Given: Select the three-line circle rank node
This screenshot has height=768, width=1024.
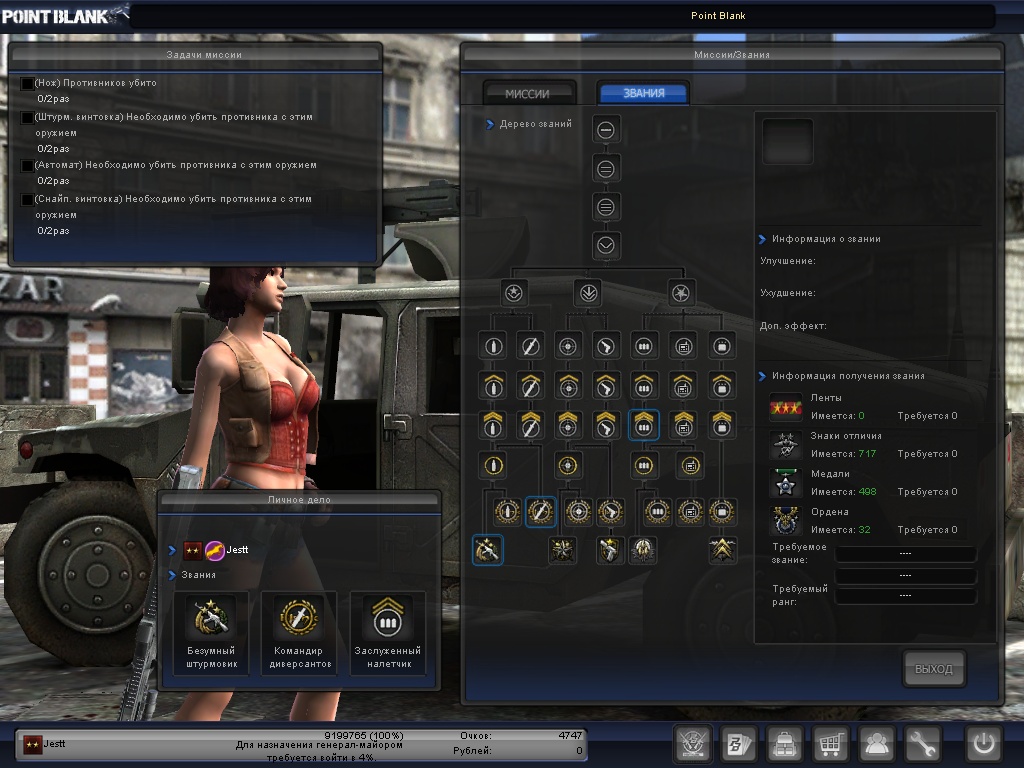Looking at the screenshot, I should point(606,208).
